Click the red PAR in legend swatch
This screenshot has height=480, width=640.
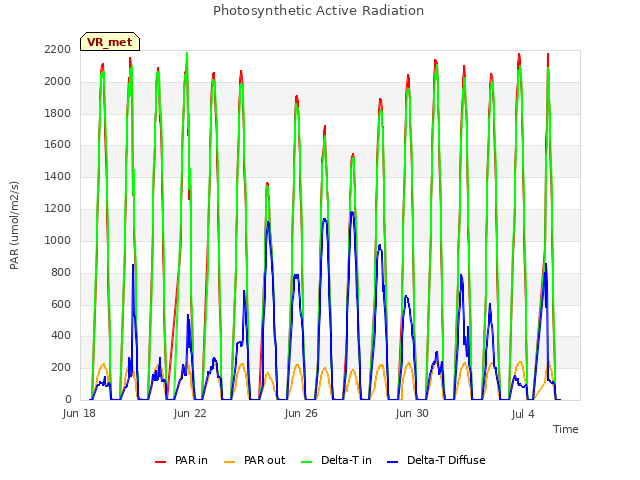tap(160, 462)
